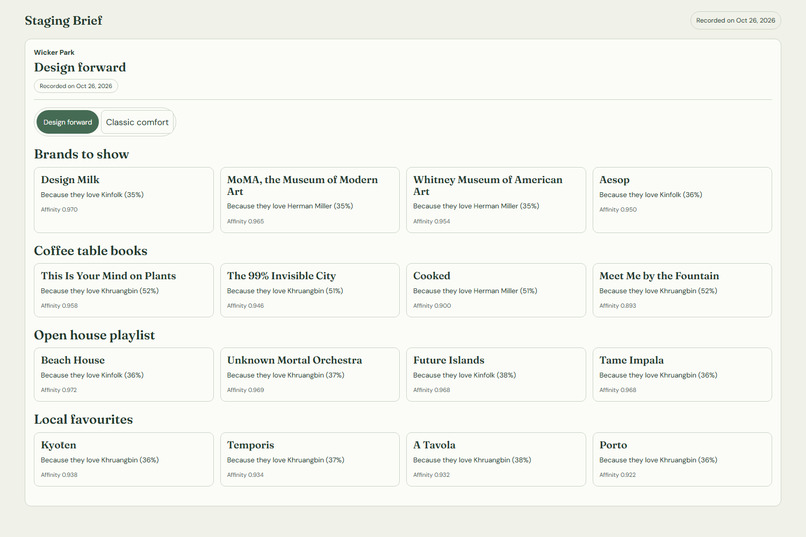Click Affinity 0.893 under Meet Me by the Fountain
The image size is (806, 537).
(x=617, y=306)
